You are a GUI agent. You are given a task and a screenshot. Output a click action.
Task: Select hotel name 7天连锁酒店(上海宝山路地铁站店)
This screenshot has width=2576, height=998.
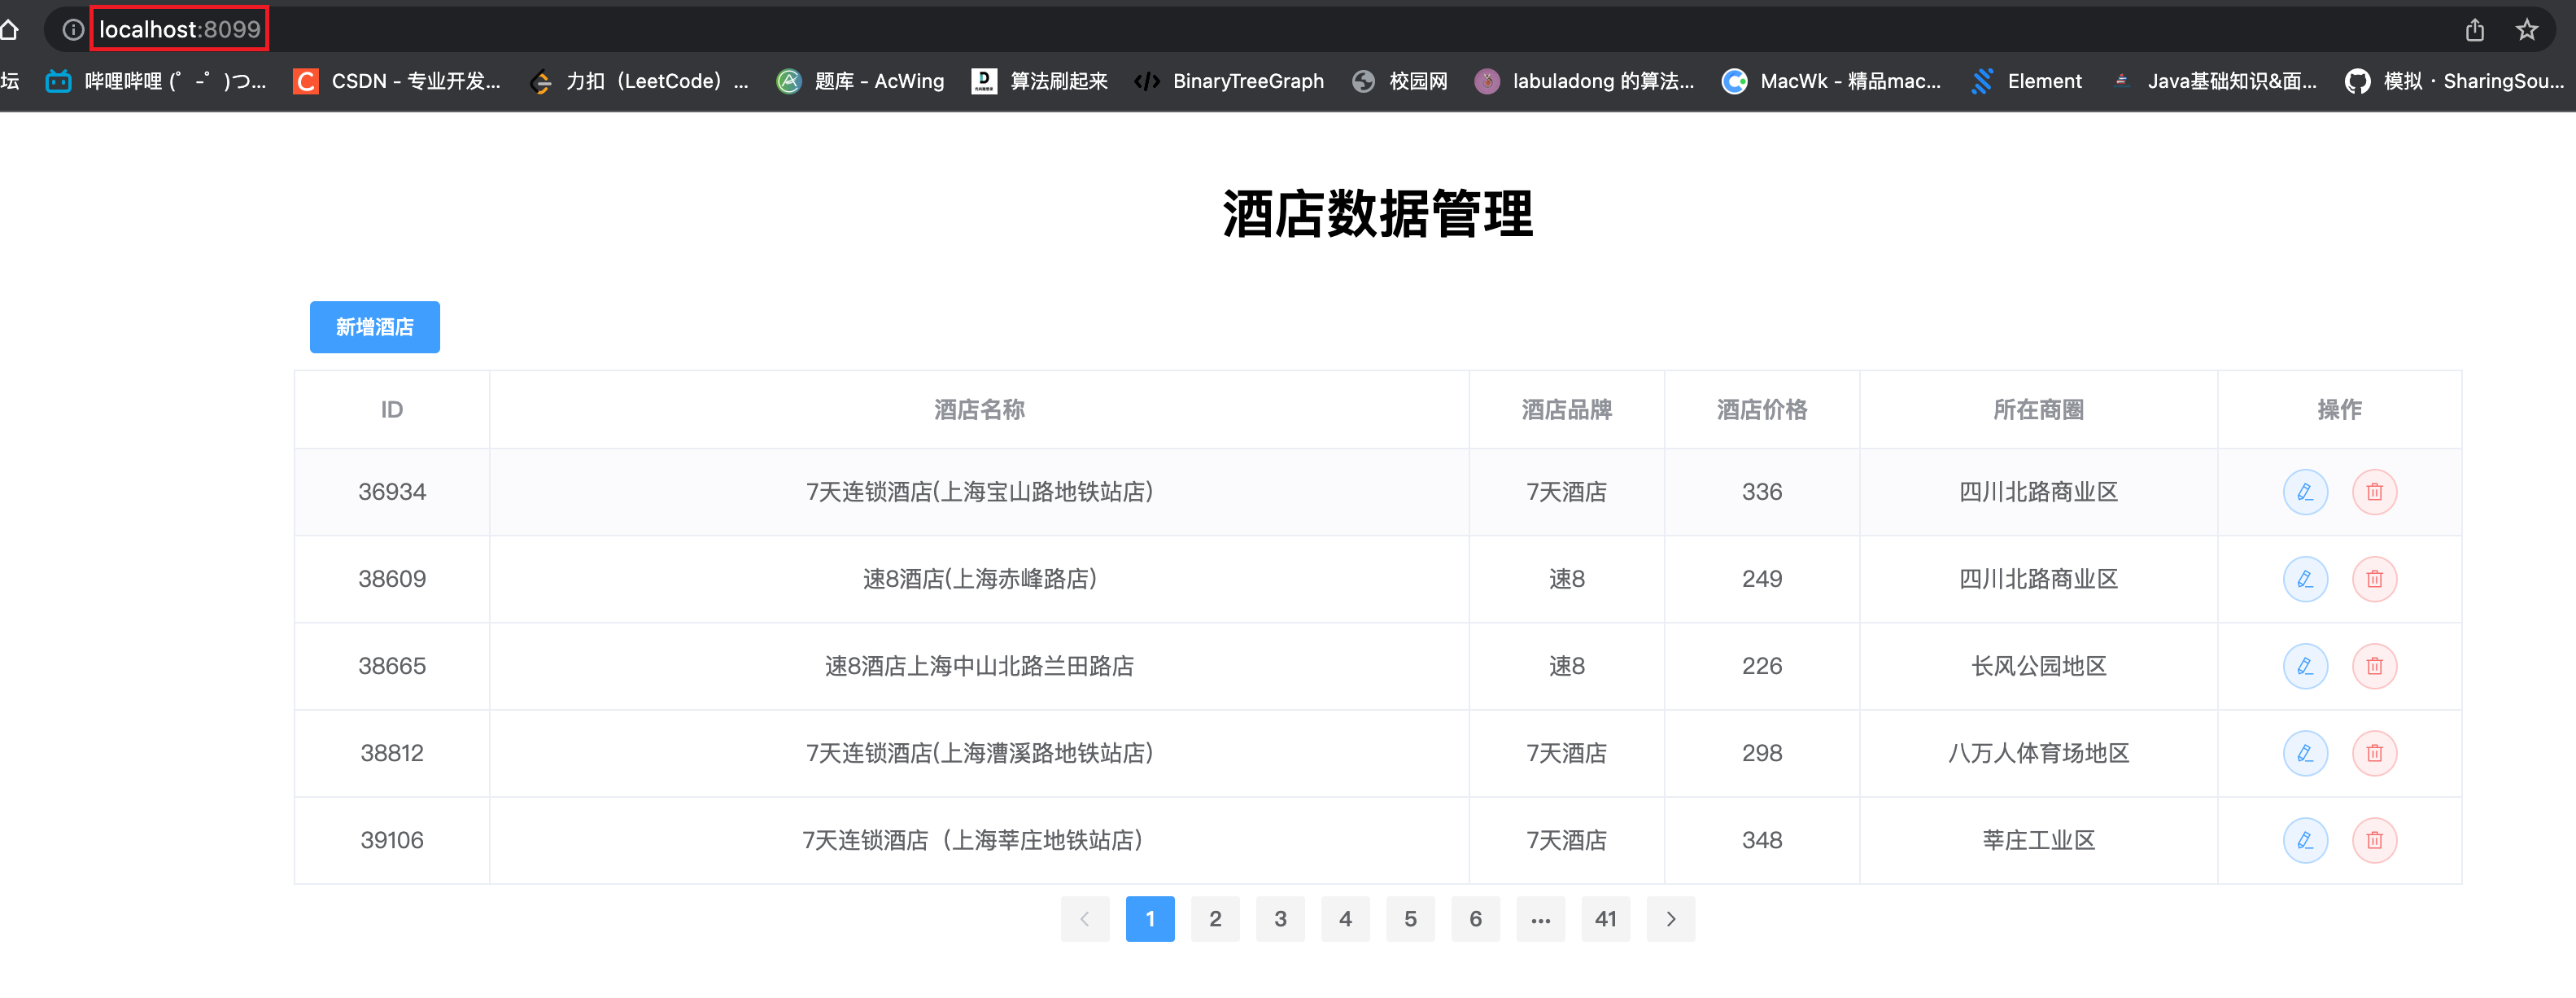(x=979, y=492)
